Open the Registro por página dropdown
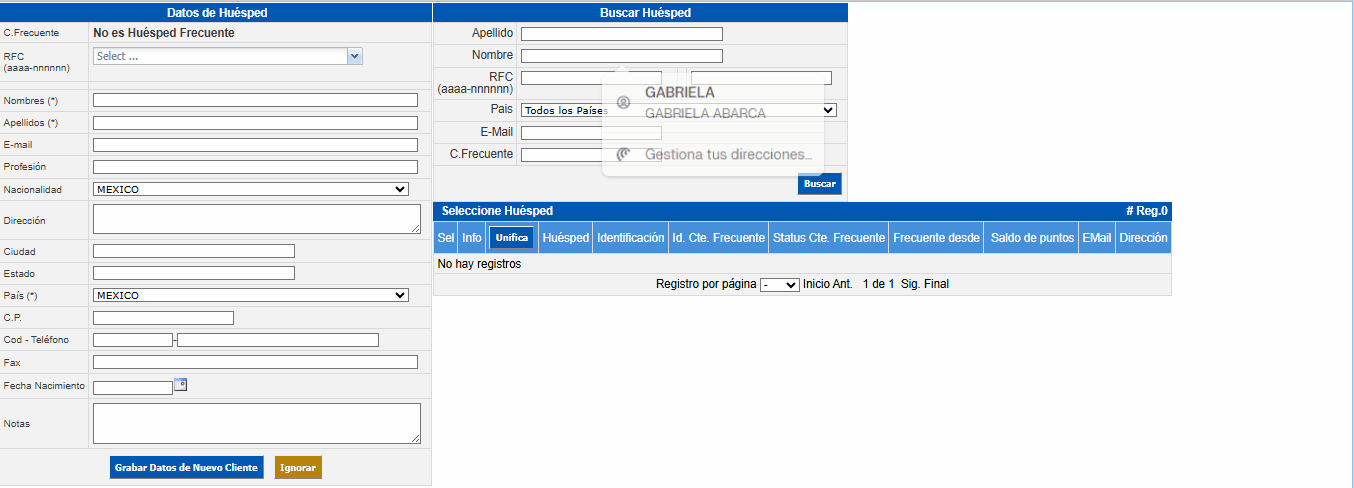 (779, 285)
